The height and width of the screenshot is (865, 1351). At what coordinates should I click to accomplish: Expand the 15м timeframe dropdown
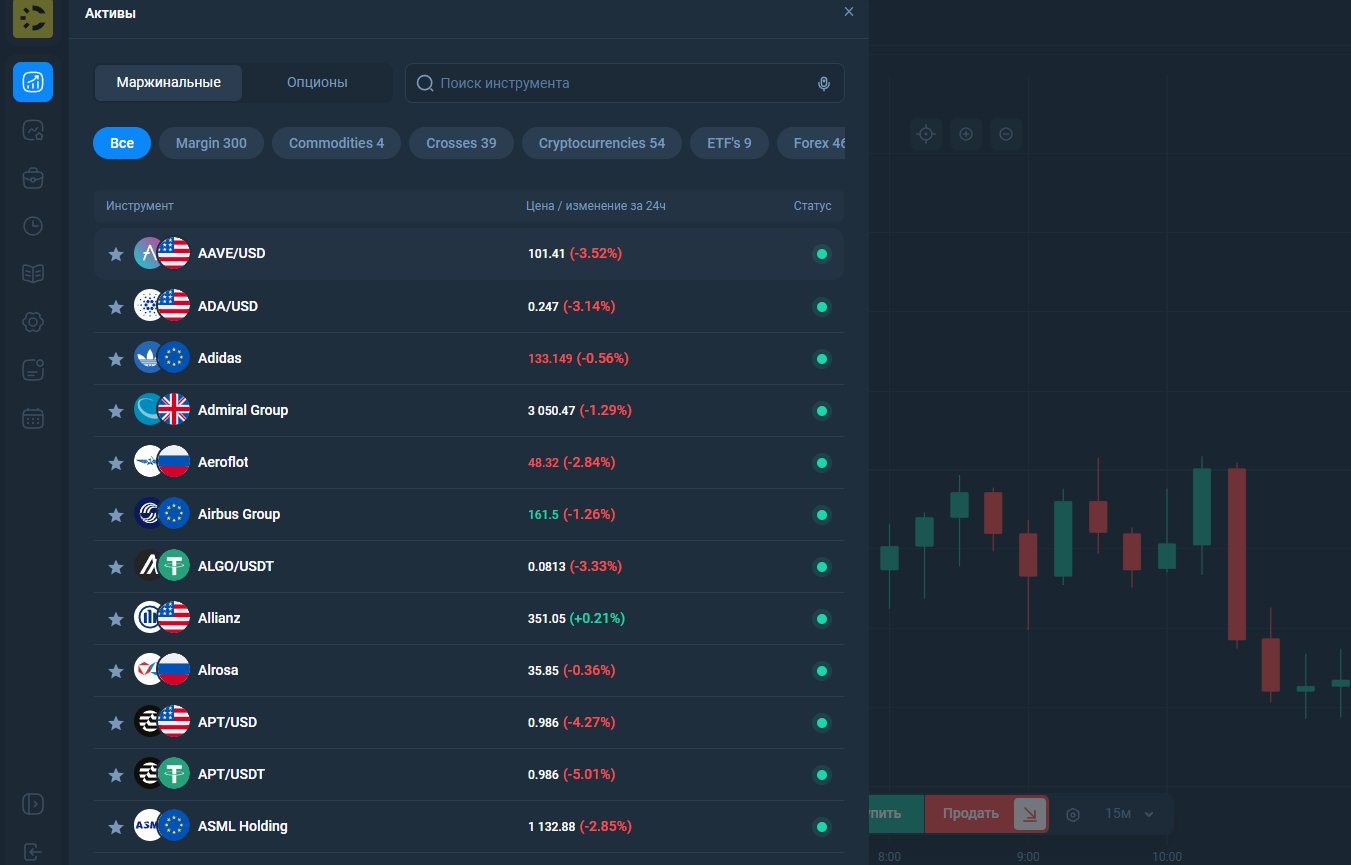1129,814
